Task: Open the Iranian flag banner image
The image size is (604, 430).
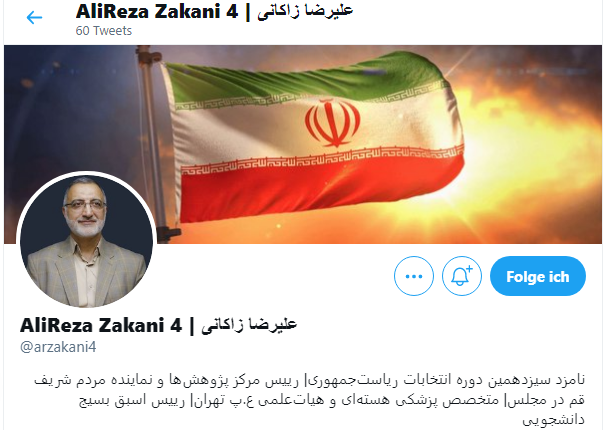Action: (x=303, y=144)
